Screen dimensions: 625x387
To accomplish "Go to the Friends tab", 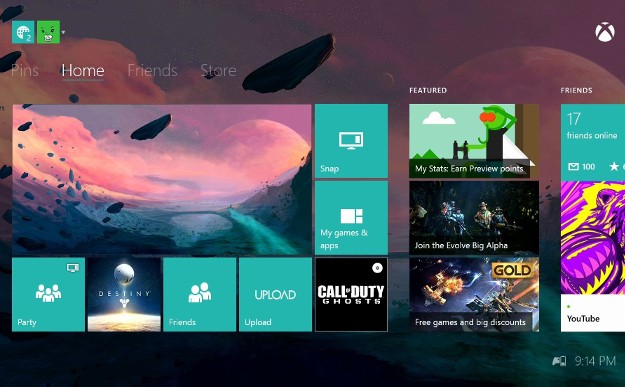I will click(152, 71).
